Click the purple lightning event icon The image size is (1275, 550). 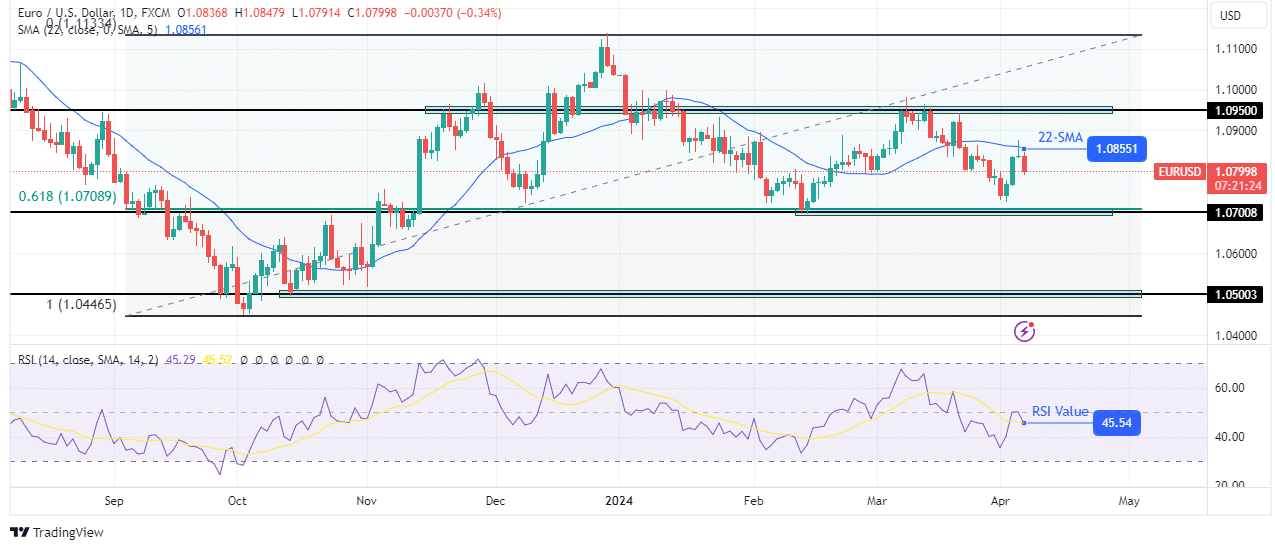(1024, 330)
